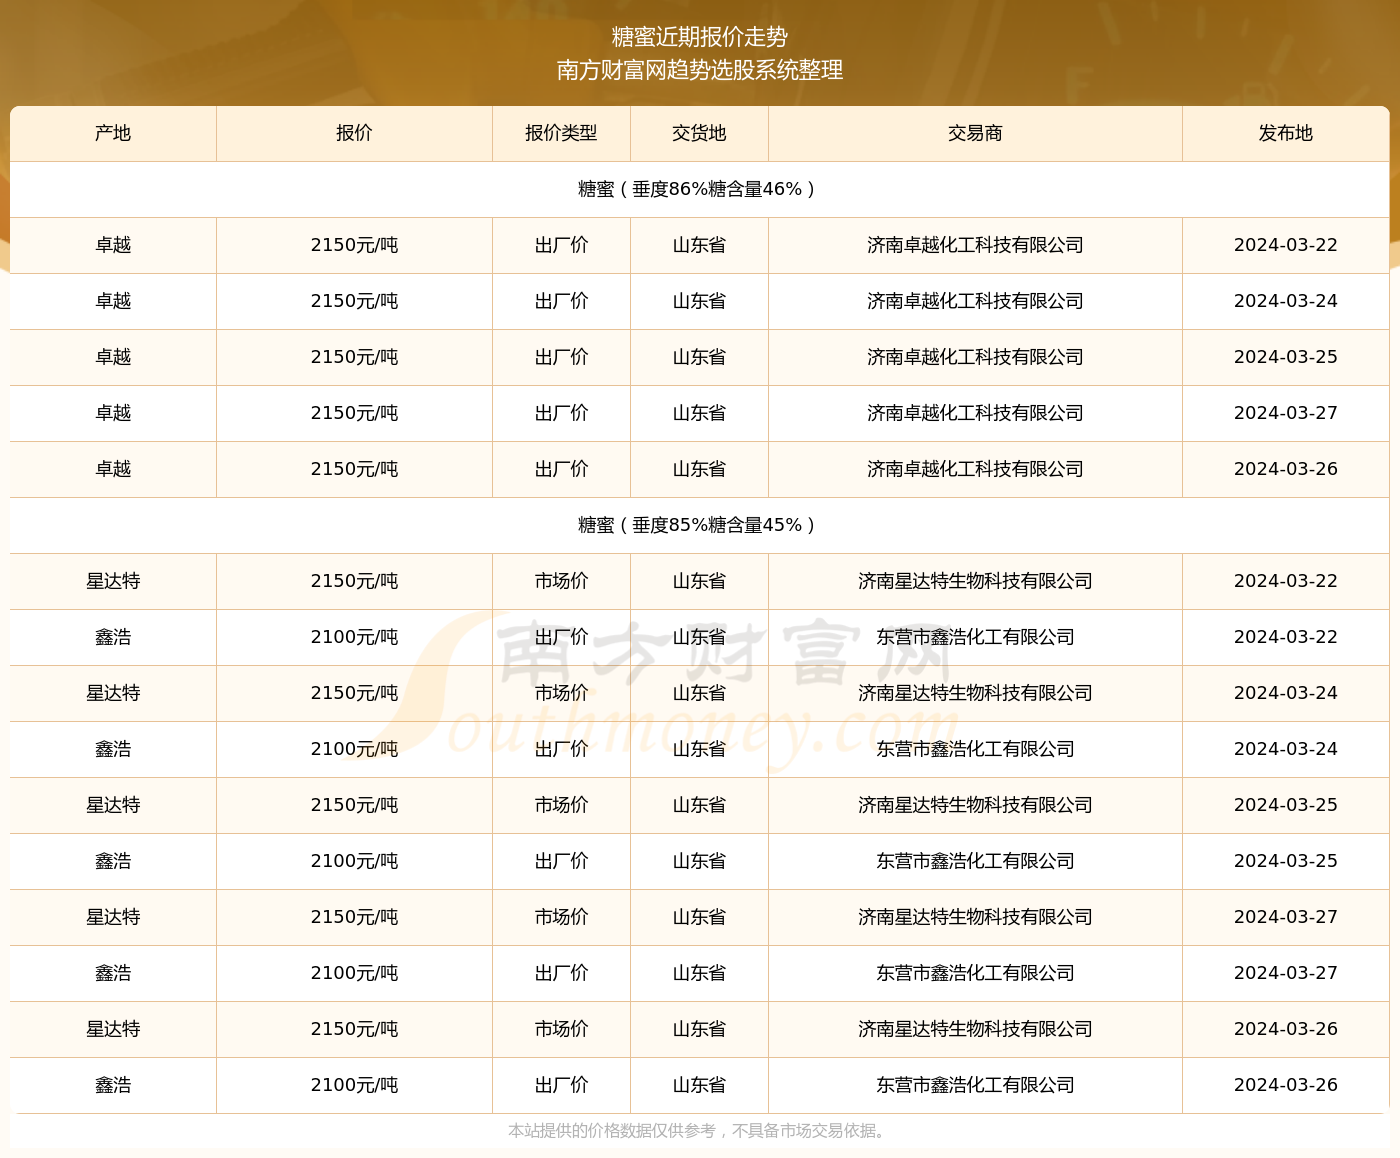1400x1158 pixels.
Task: Click 东营市鑫浩化工有限公司 in 2024-03-24 row
Action: (975, 749)
